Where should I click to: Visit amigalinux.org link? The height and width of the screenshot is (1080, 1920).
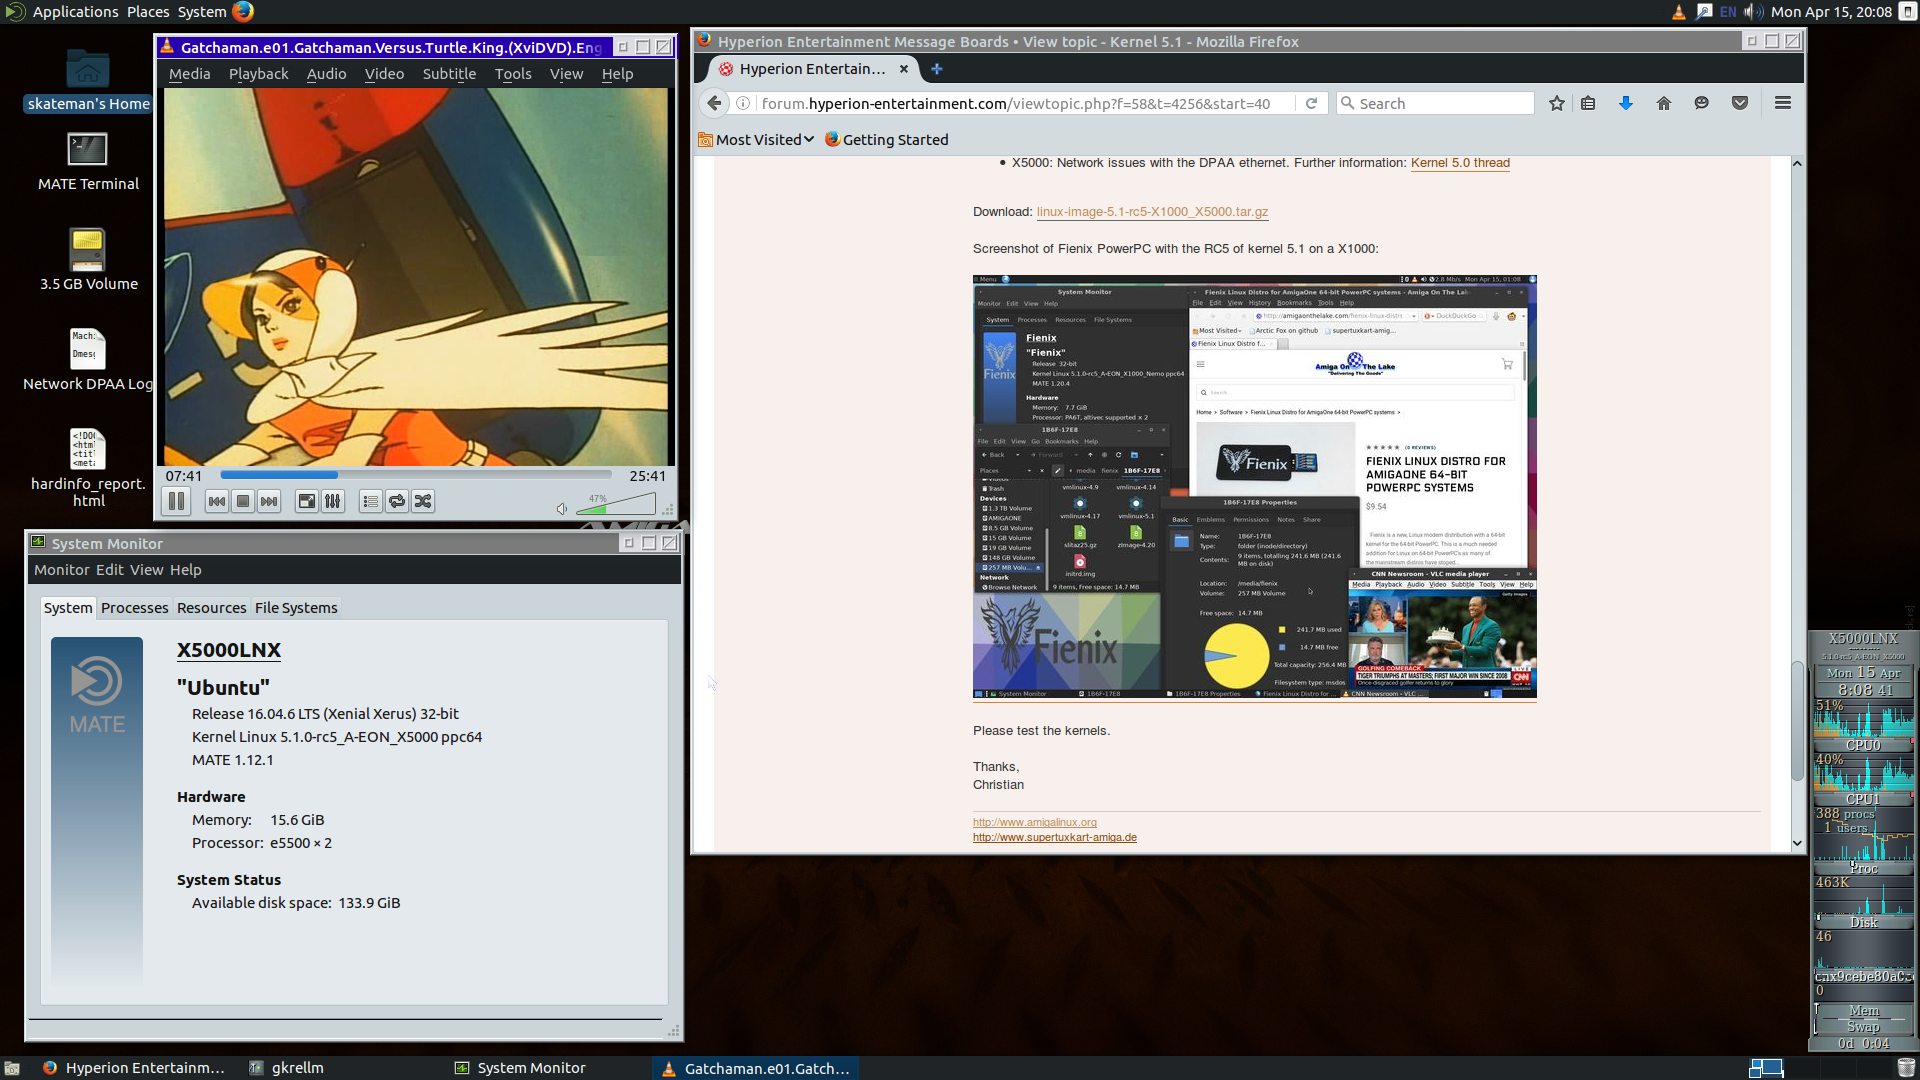point(1035,822)
